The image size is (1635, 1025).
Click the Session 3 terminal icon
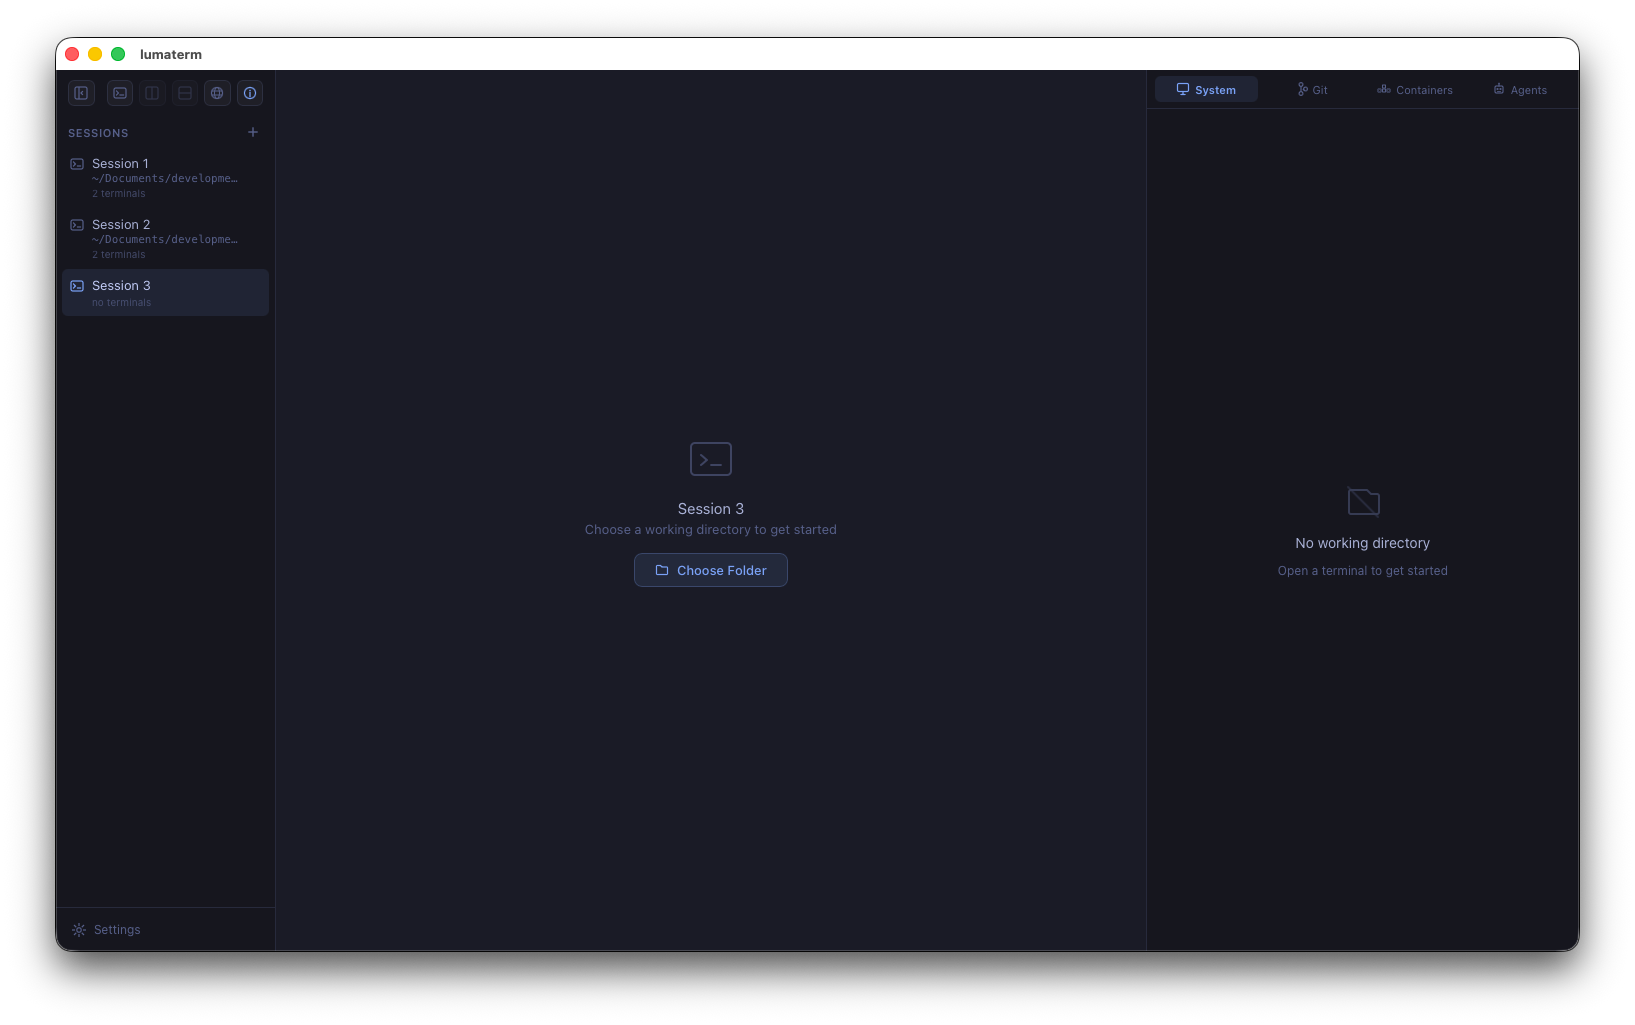(x=77, y=285)
